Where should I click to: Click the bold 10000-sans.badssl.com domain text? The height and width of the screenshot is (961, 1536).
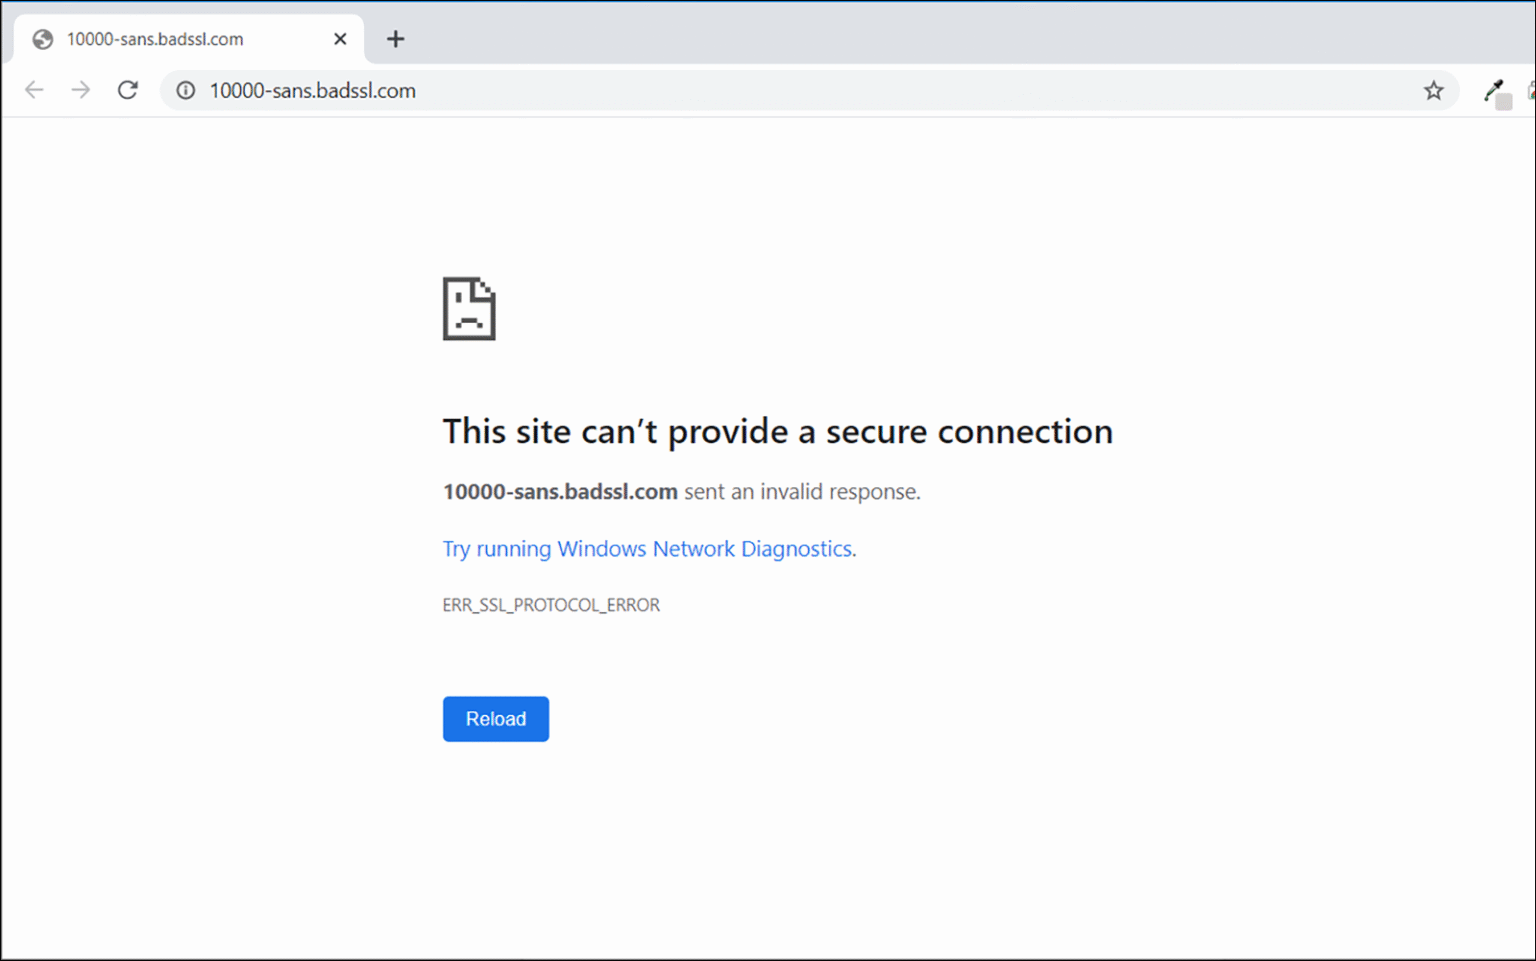(560, 491)
